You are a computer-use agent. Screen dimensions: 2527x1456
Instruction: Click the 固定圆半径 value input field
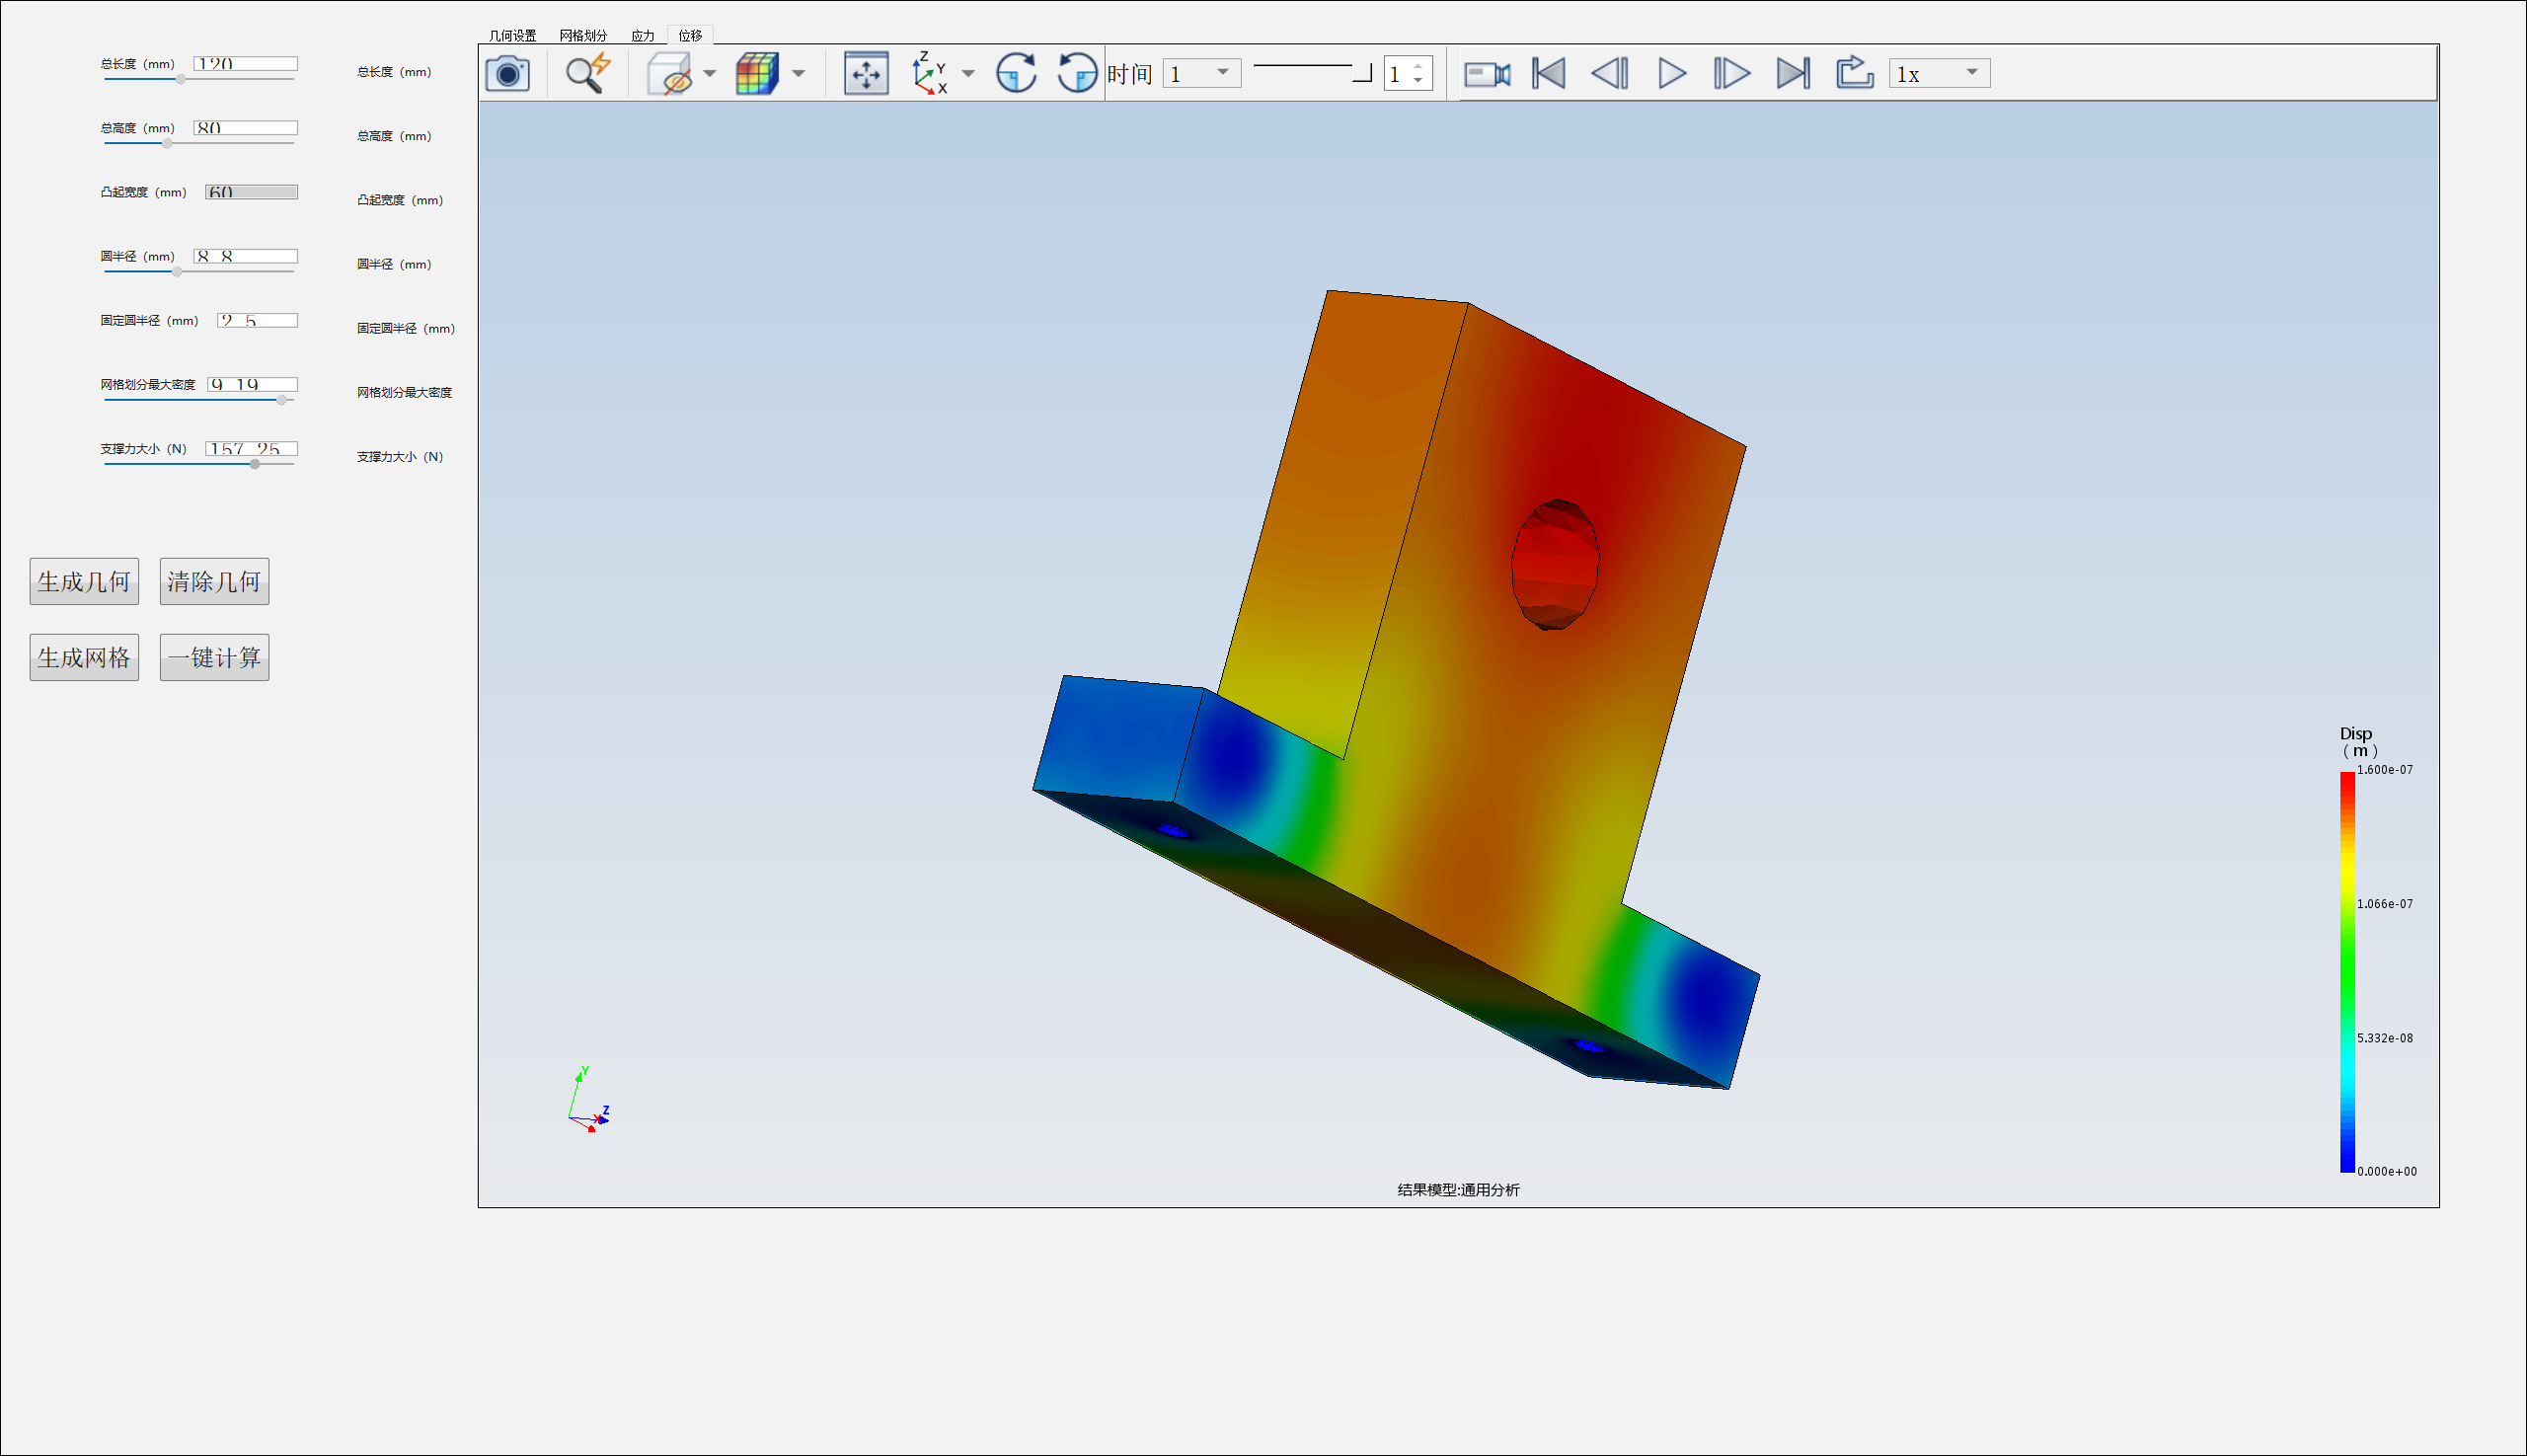coord(257,320)
